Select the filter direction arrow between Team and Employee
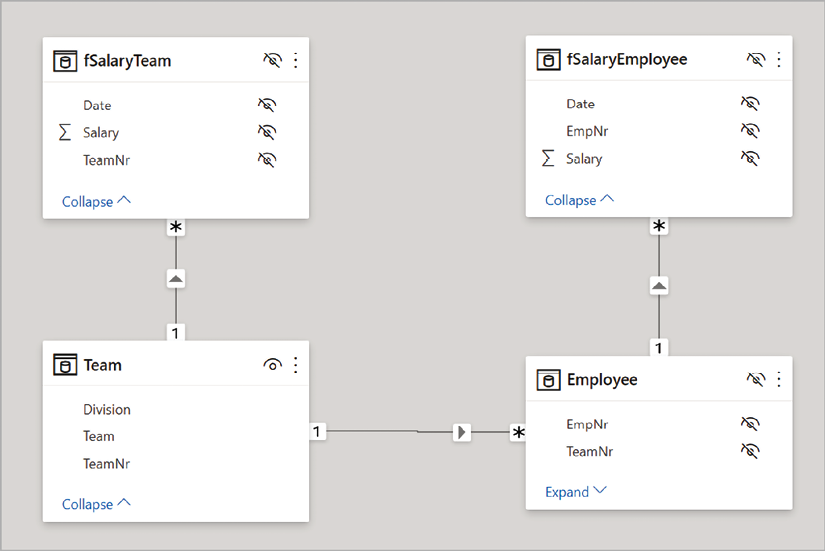 click(462, 432)
